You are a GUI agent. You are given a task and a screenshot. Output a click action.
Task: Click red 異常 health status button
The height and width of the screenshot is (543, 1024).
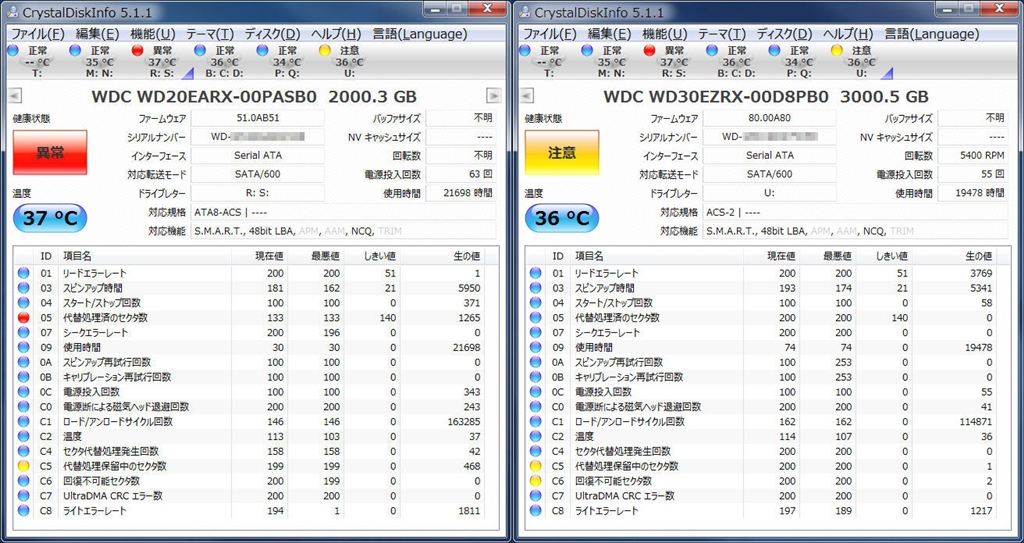pos(50,152)
